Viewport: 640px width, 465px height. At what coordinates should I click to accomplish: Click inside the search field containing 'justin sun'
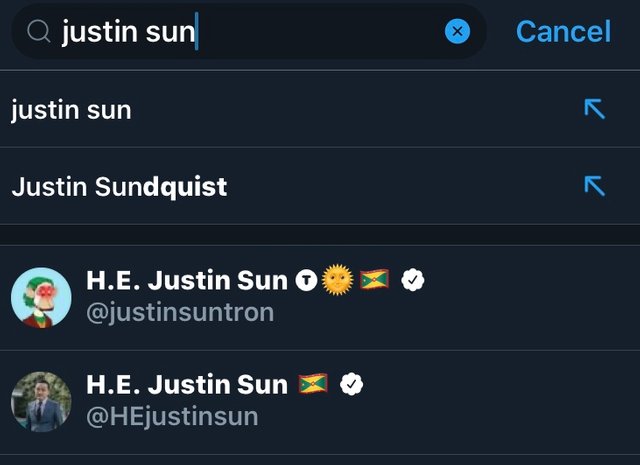click(x=249, y=31)
